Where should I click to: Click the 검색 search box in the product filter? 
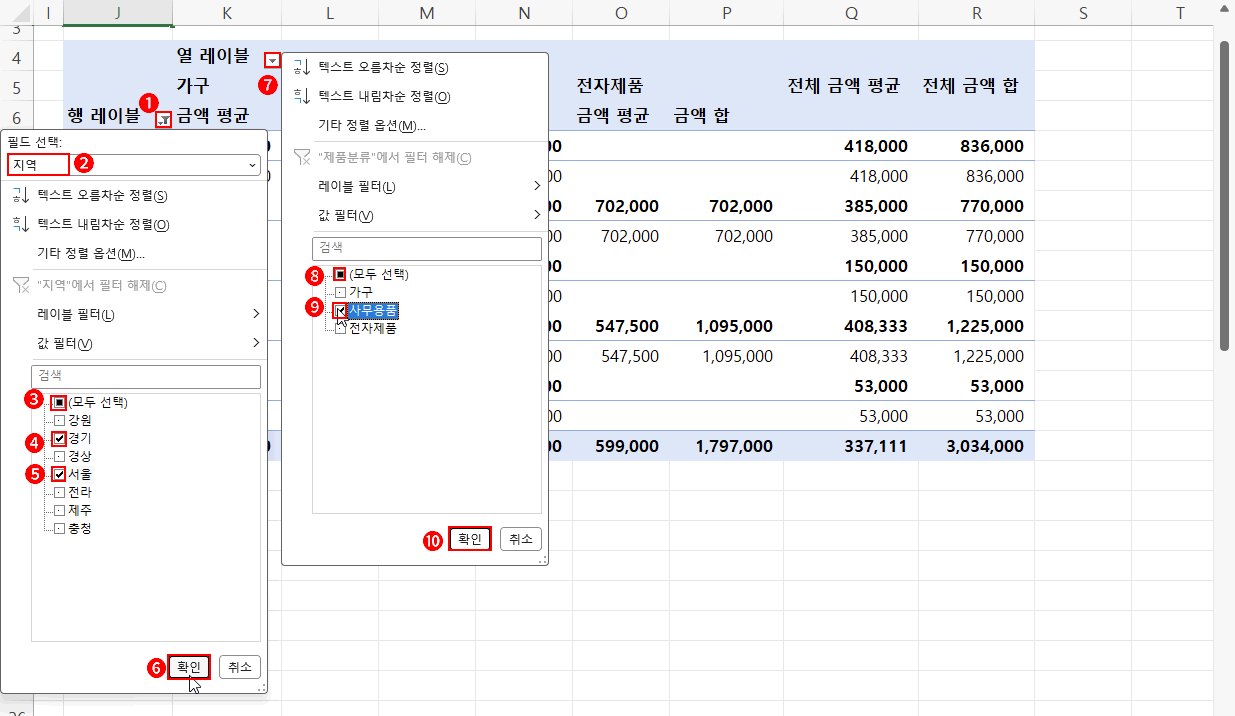[427, 248]
